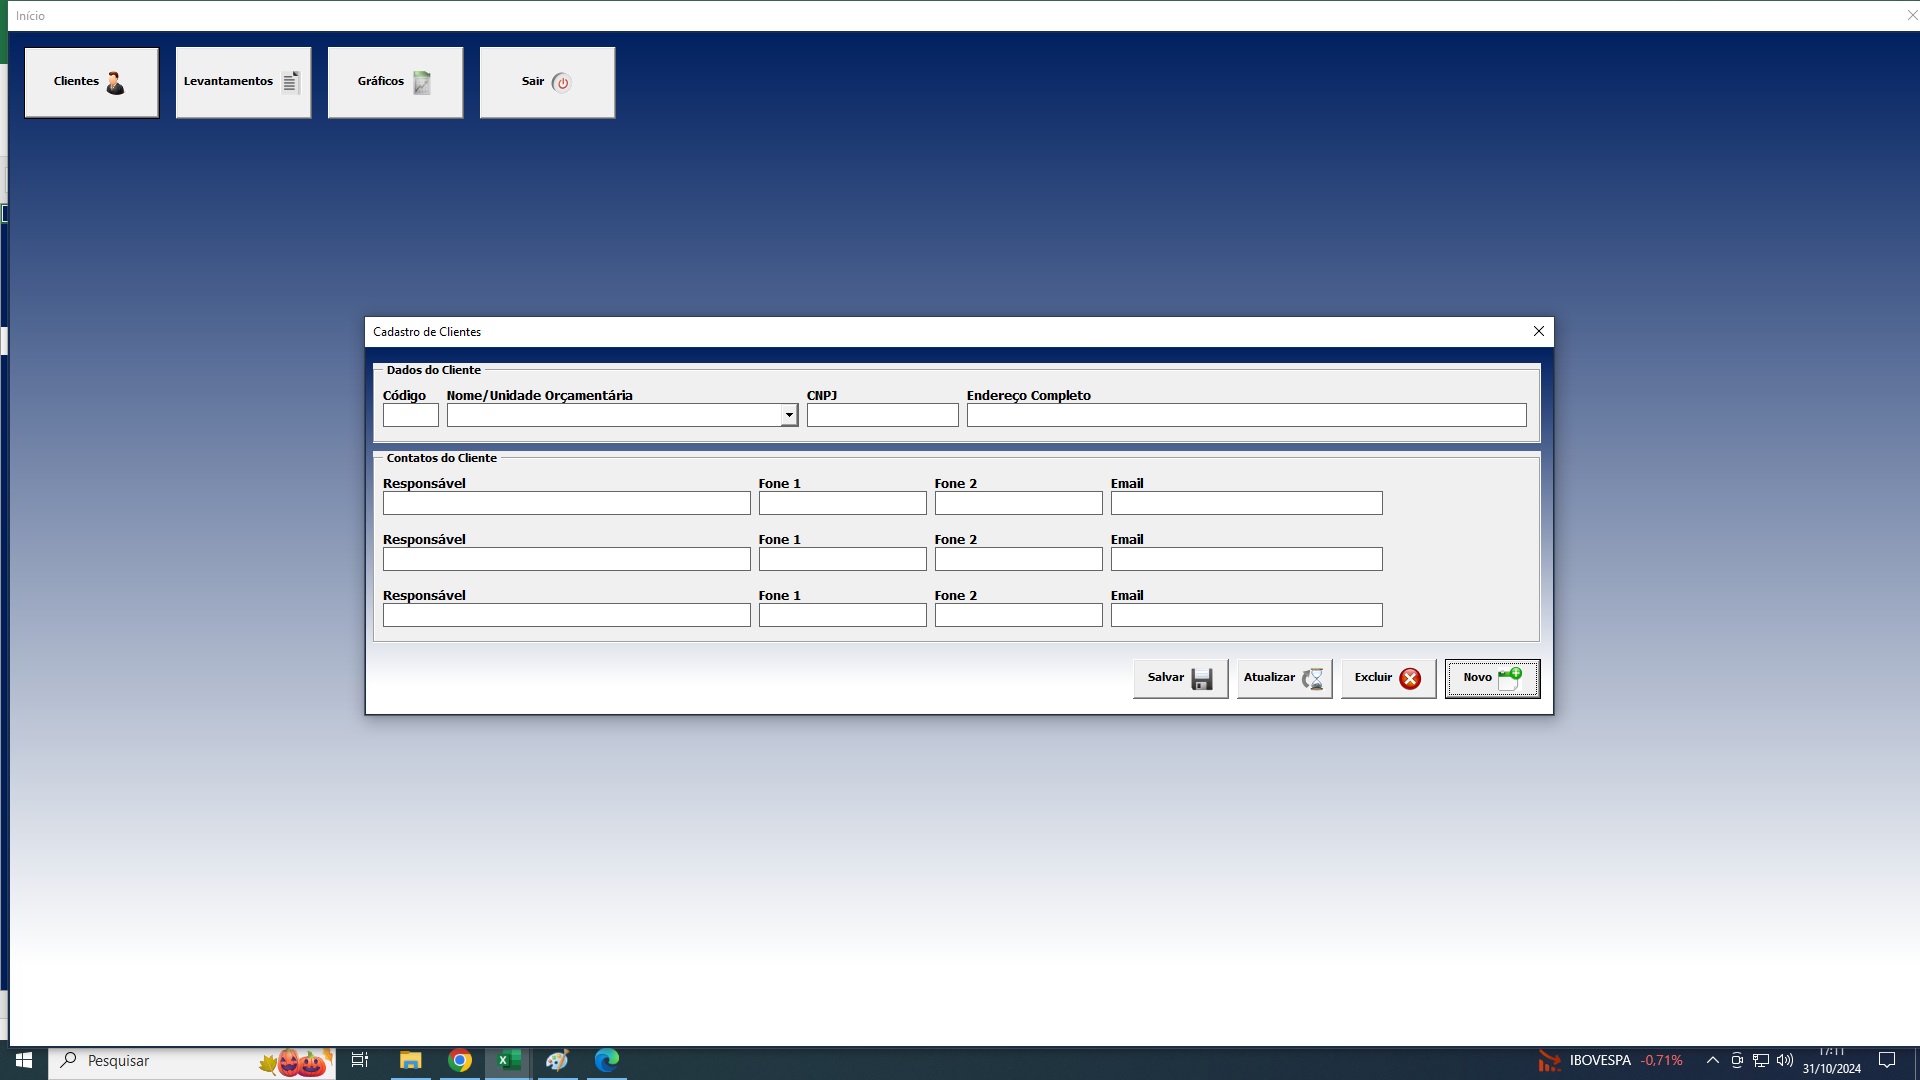Click the Atualizar button
1920x1080 pixels.
(1284, 678)
